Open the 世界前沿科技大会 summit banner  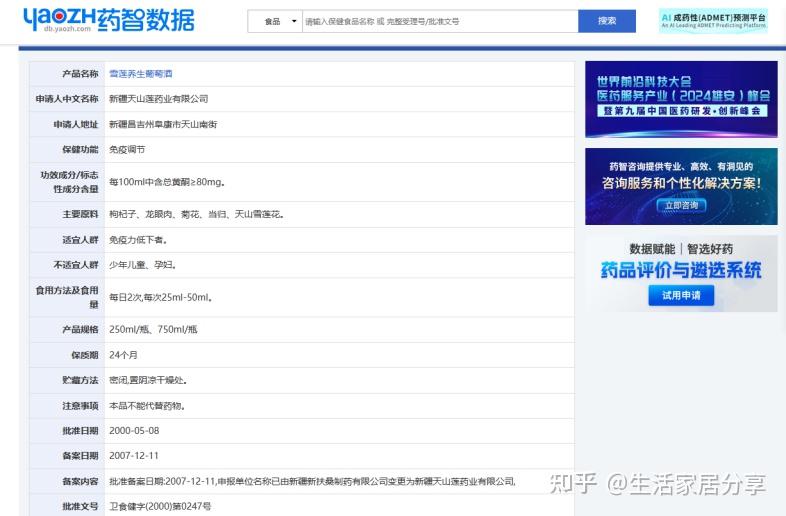coord(681,99)
